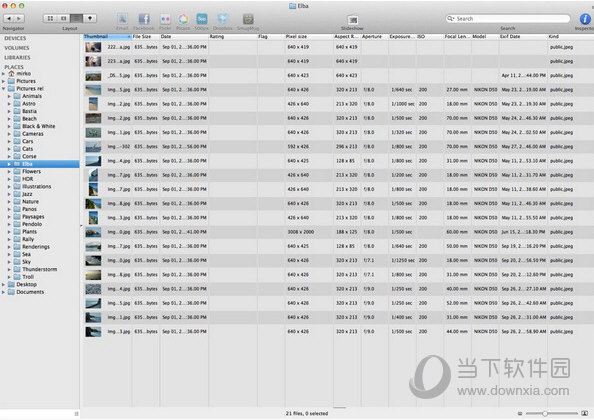Select the Jazz folder
The width and height of the screenshot is (594, 420).
click(27, 194)
